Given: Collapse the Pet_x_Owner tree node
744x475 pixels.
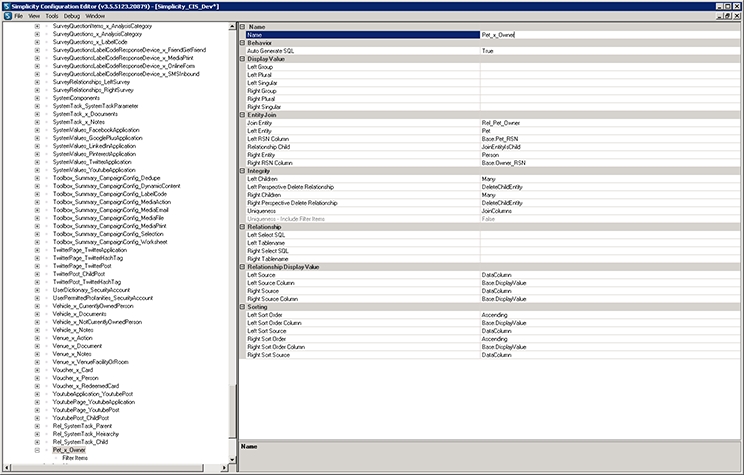Looking at the screenshot, I should tap(37, 450).
